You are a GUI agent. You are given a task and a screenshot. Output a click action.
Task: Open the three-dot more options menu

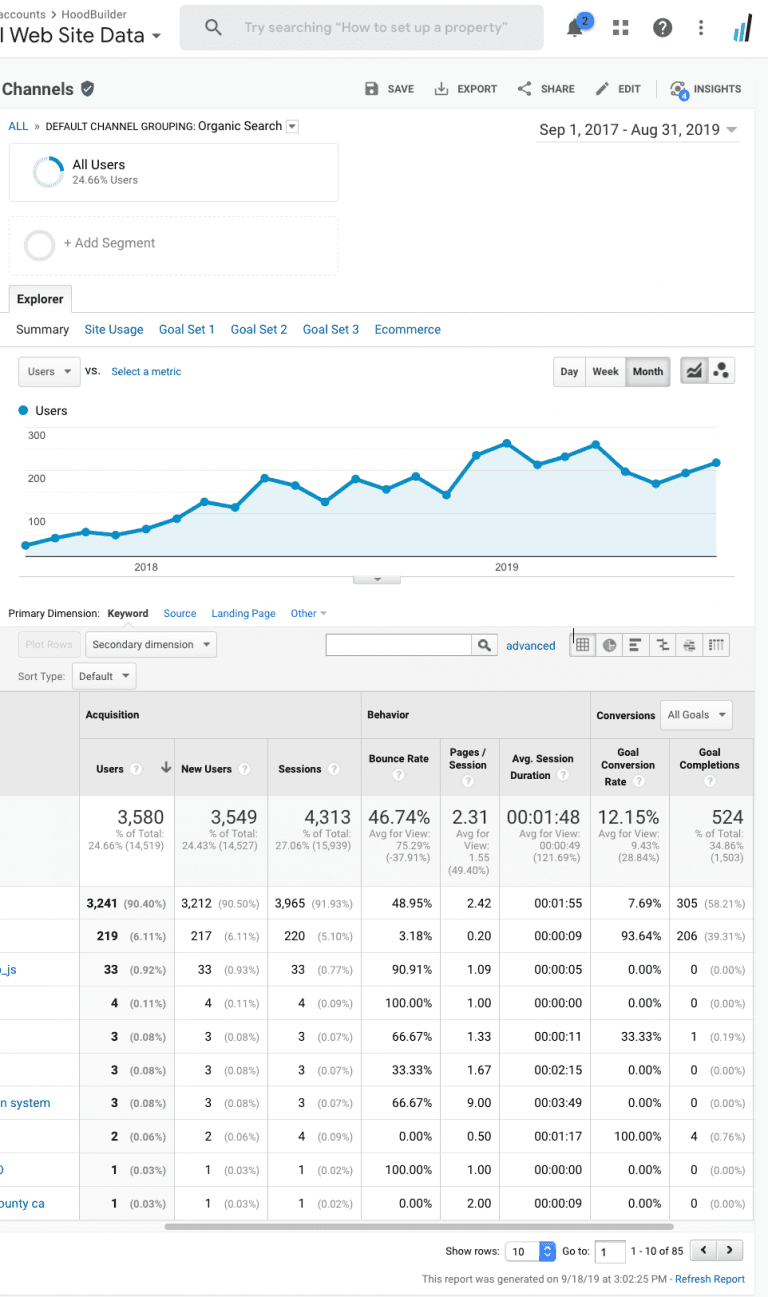701,28
